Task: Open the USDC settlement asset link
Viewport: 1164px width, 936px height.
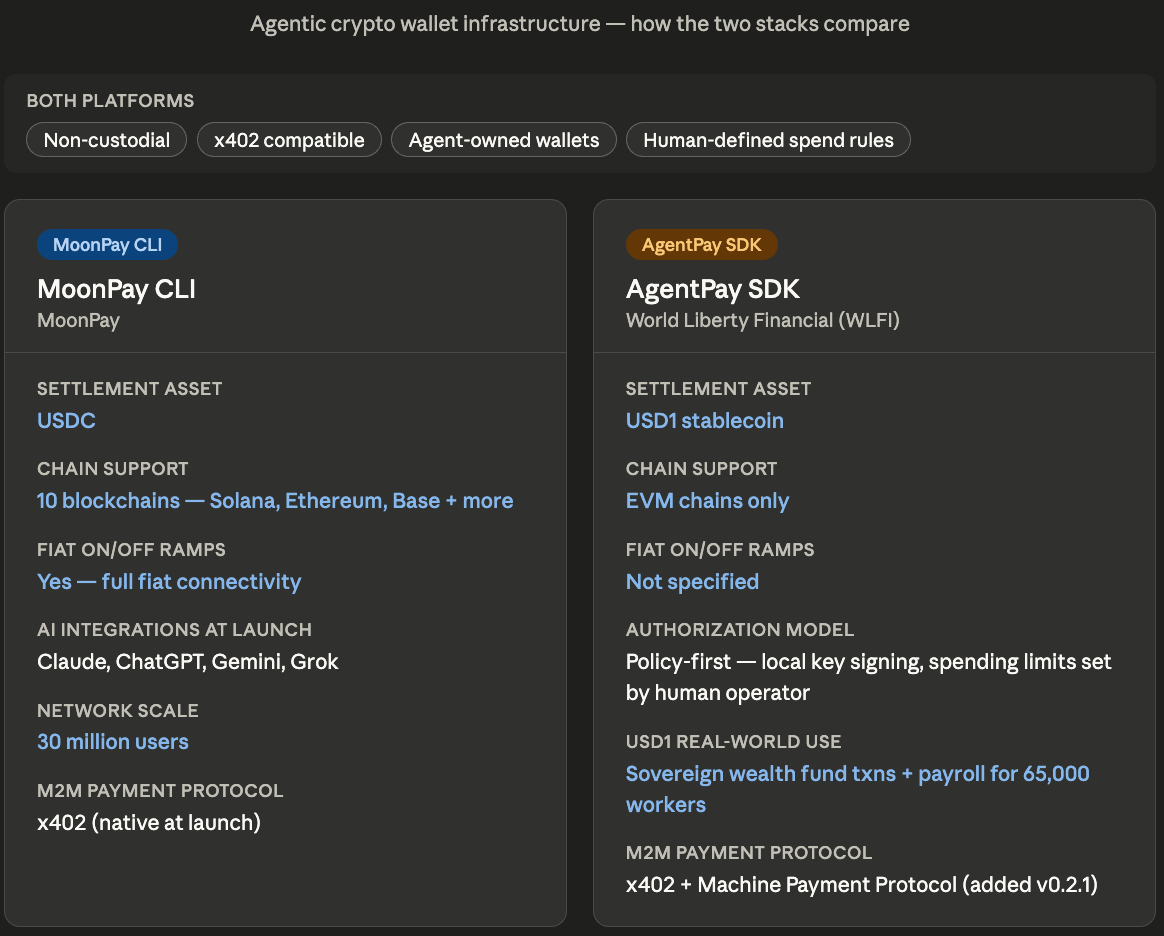Action: coord(66,421)
